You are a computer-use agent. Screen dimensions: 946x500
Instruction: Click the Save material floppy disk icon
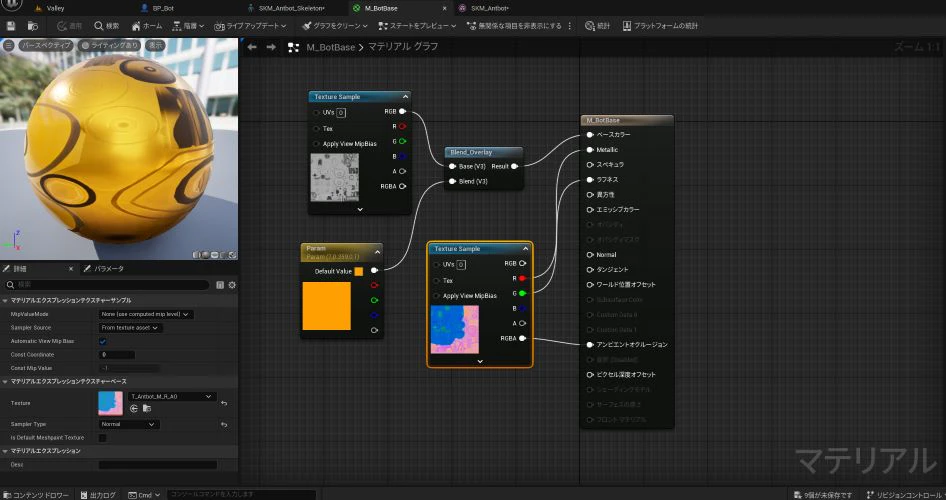coord(11,26)
